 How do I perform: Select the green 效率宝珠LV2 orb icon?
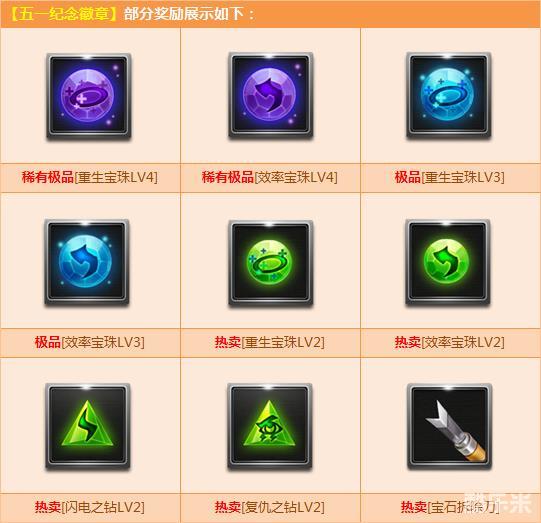pyautogui.click(x=448, y=263)
